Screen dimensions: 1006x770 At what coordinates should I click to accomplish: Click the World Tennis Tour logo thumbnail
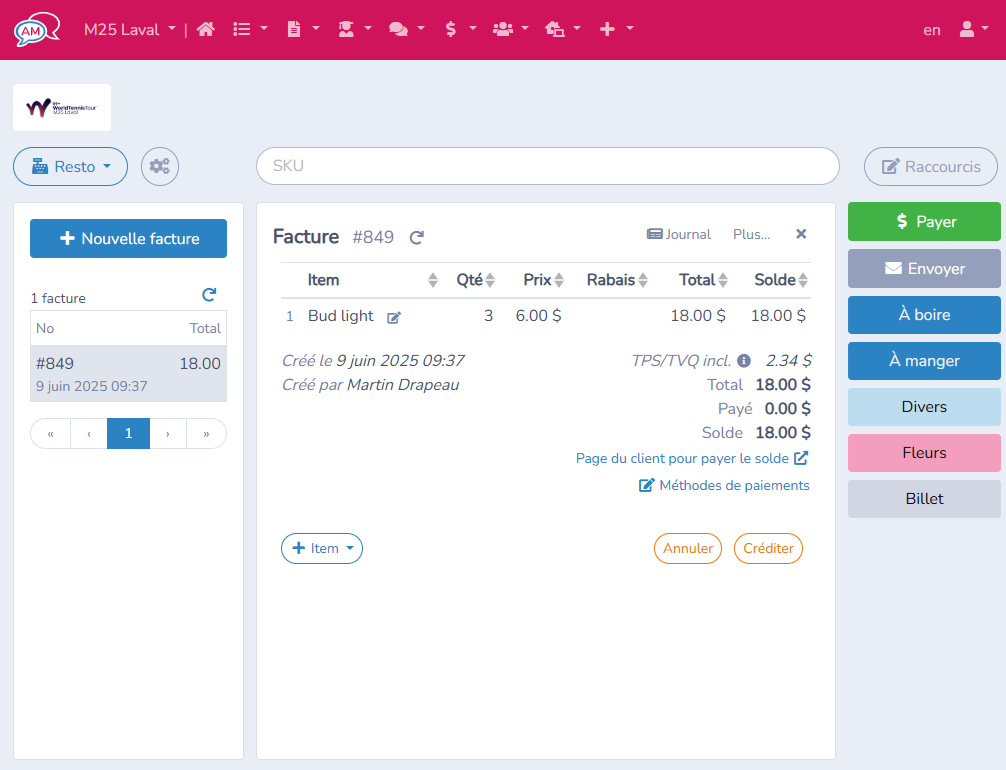click(62, 108)
